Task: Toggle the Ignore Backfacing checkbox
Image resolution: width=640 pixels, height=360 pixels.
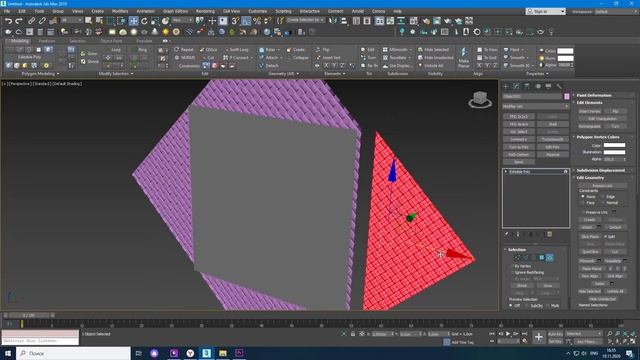Action: 512,272
